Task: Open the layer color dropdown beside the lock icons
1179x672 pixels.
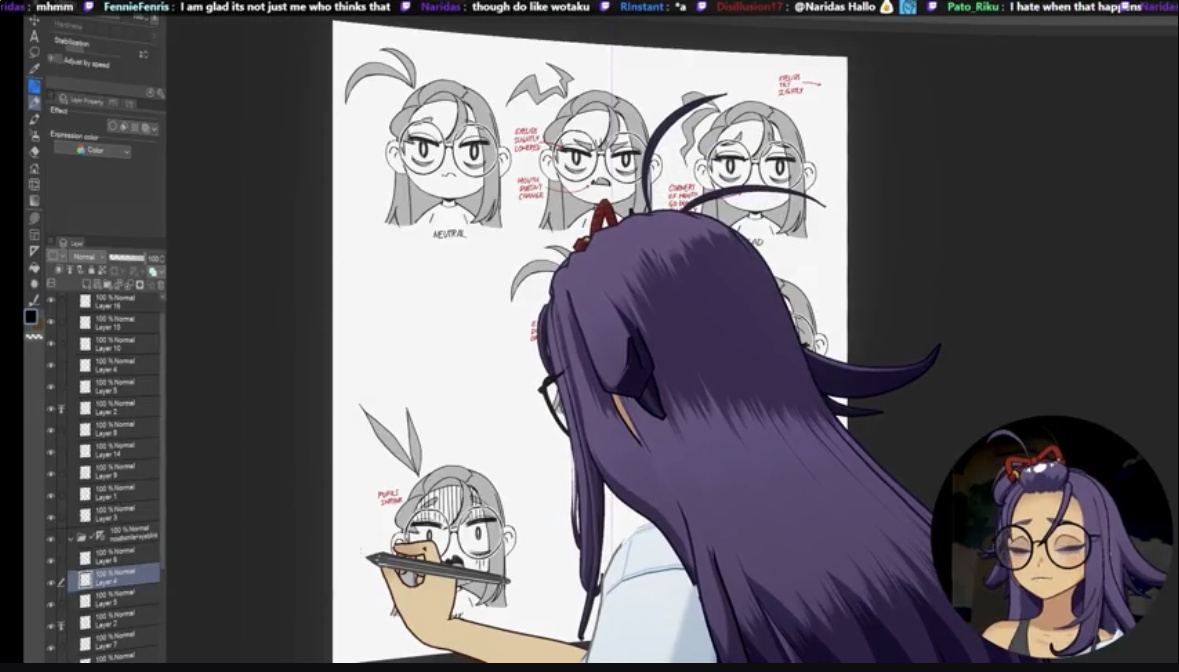Action: click(156, 271)
